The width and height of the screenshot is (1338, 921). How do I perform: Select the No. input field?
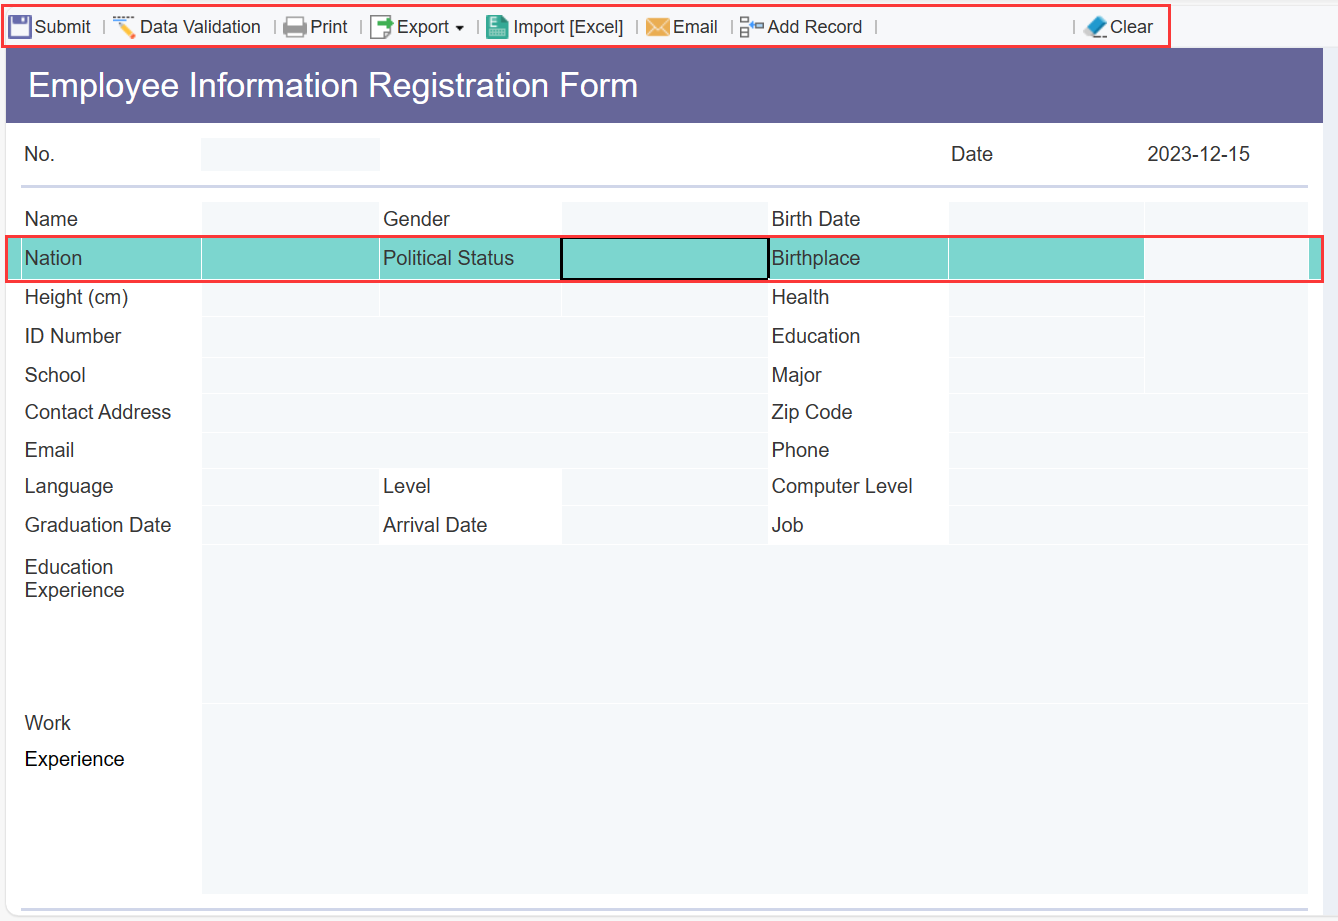[290, 154]
